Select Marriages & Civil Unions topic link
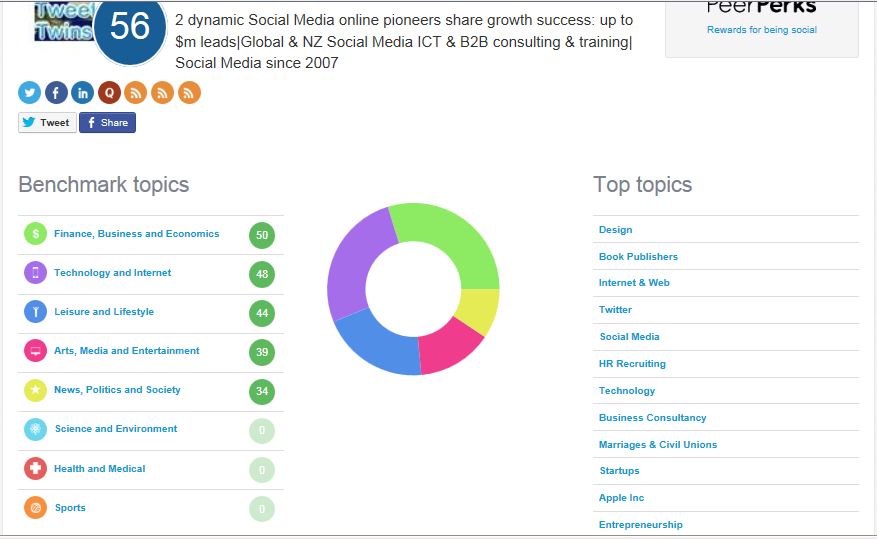877x539 pixels. click(658, 445)
